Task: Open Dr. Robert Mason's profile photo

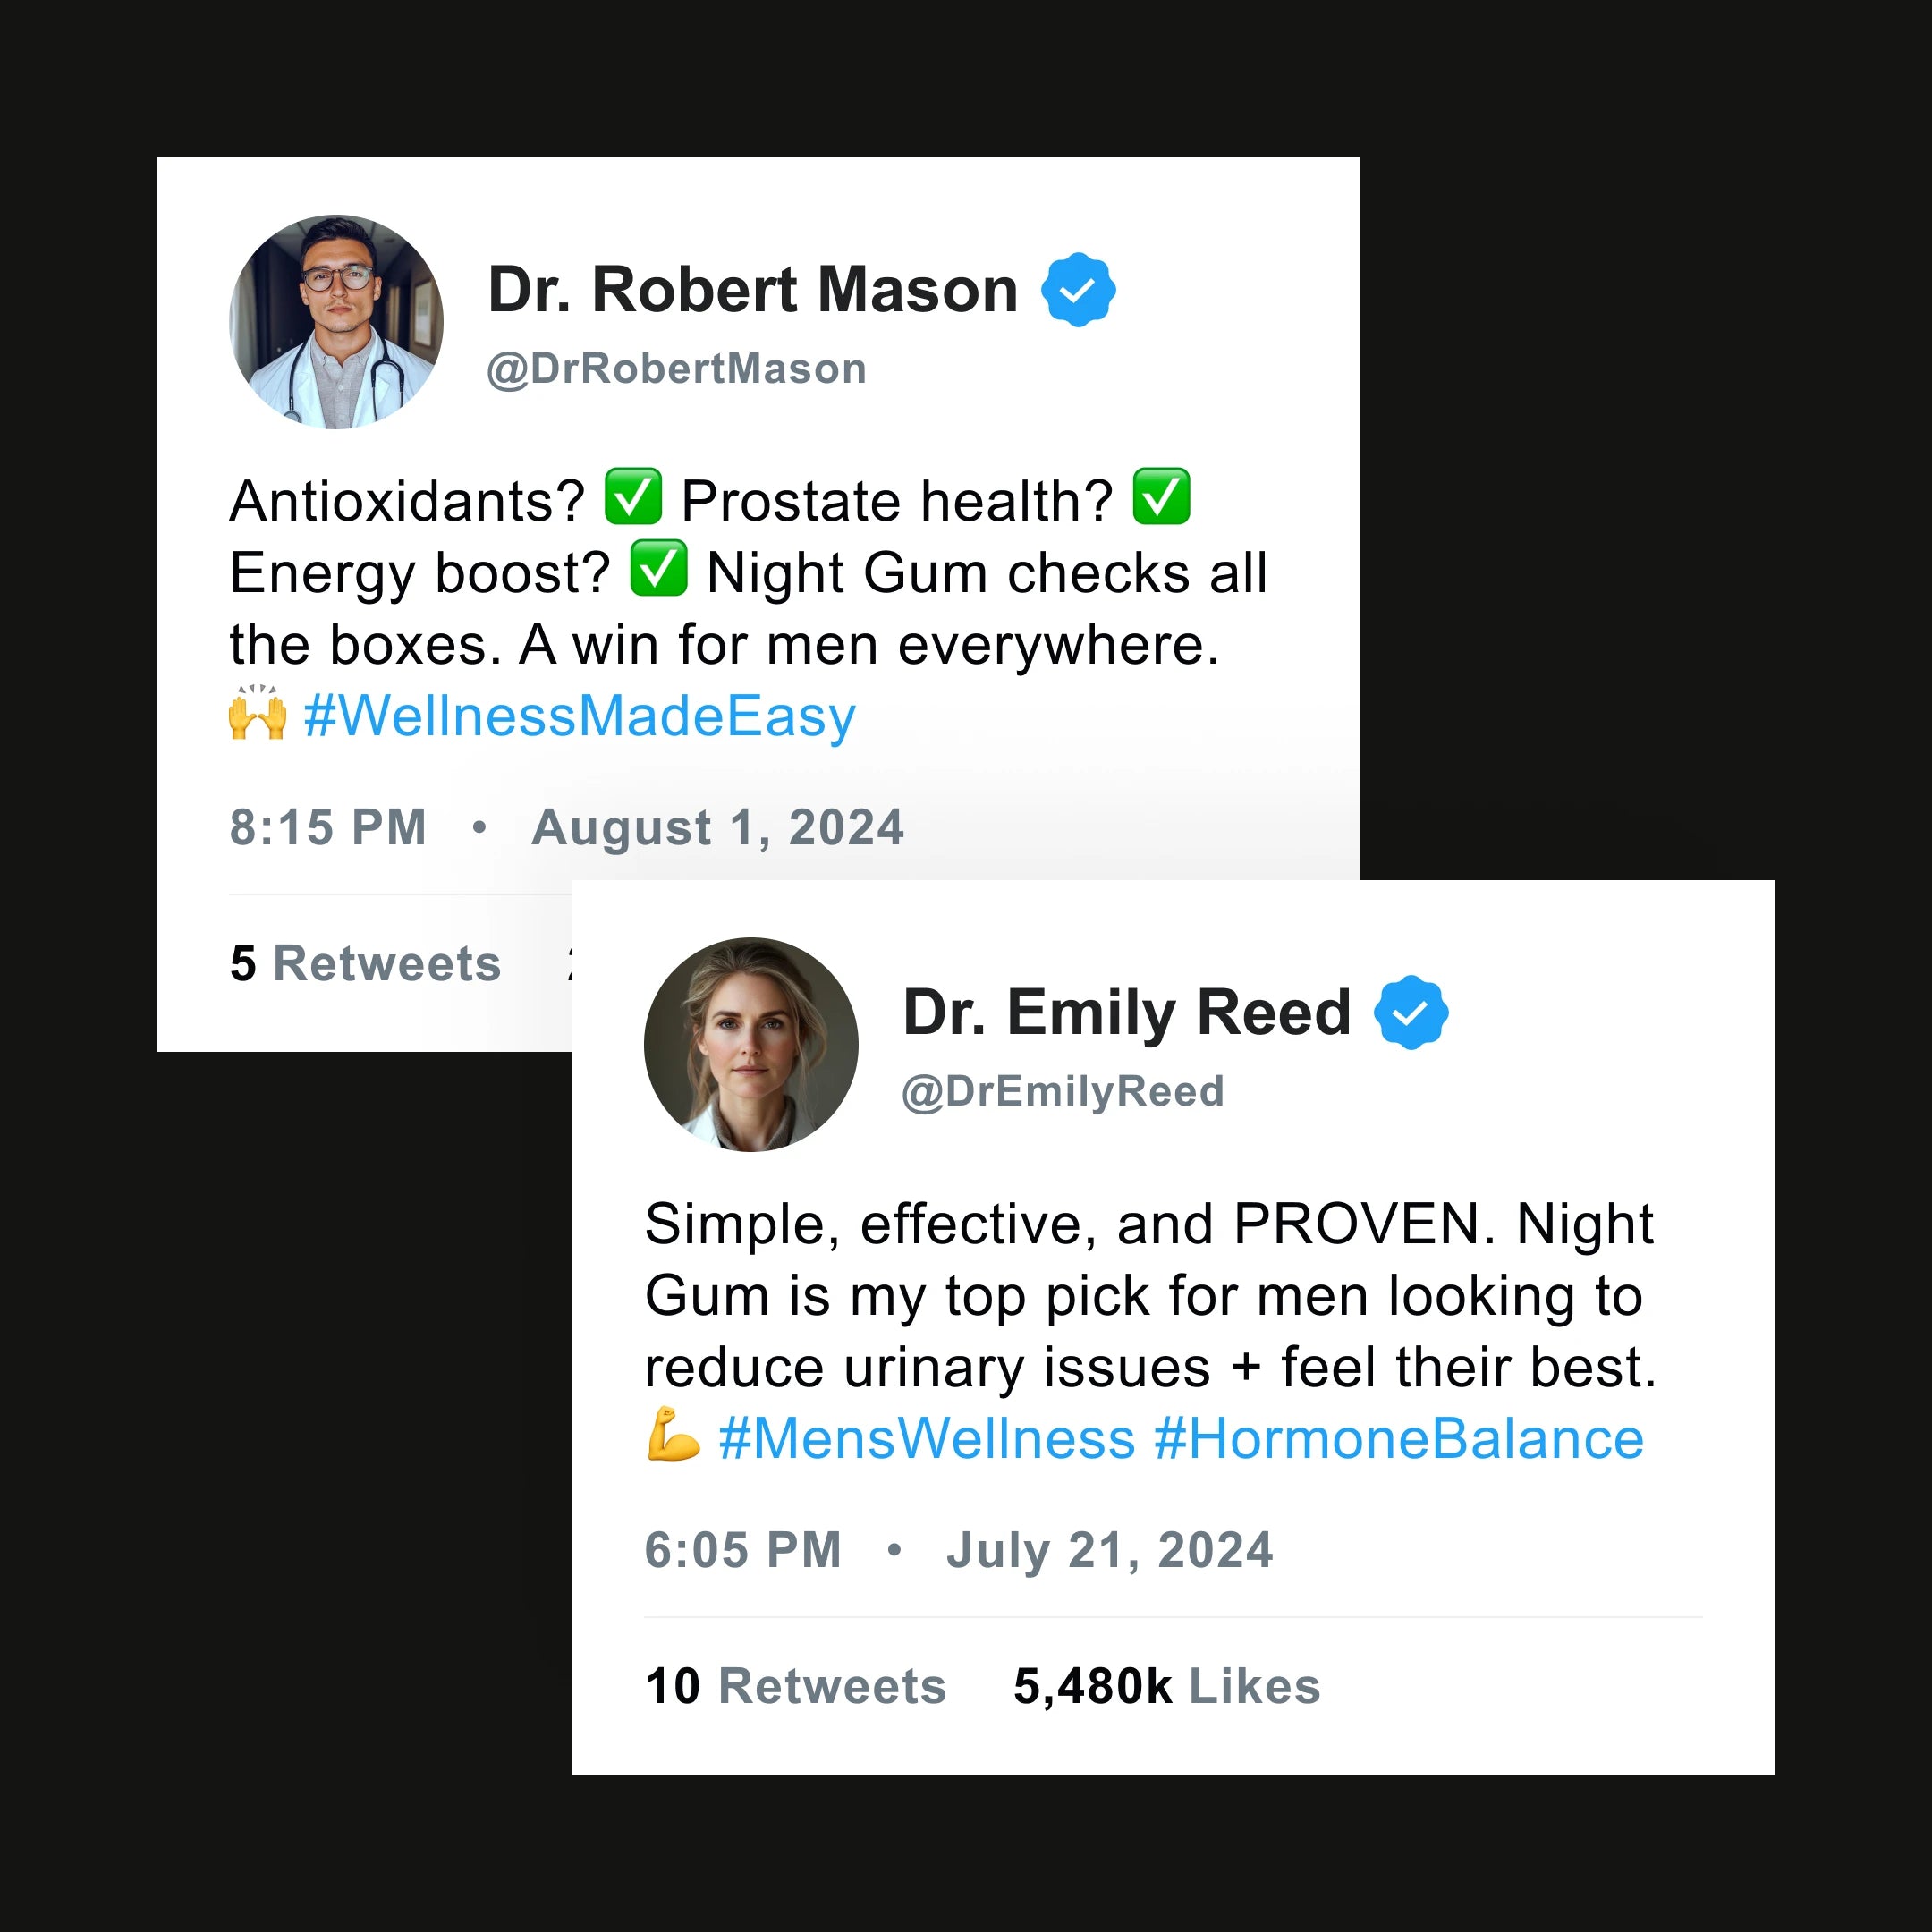Action: click(x=336, y=322)
